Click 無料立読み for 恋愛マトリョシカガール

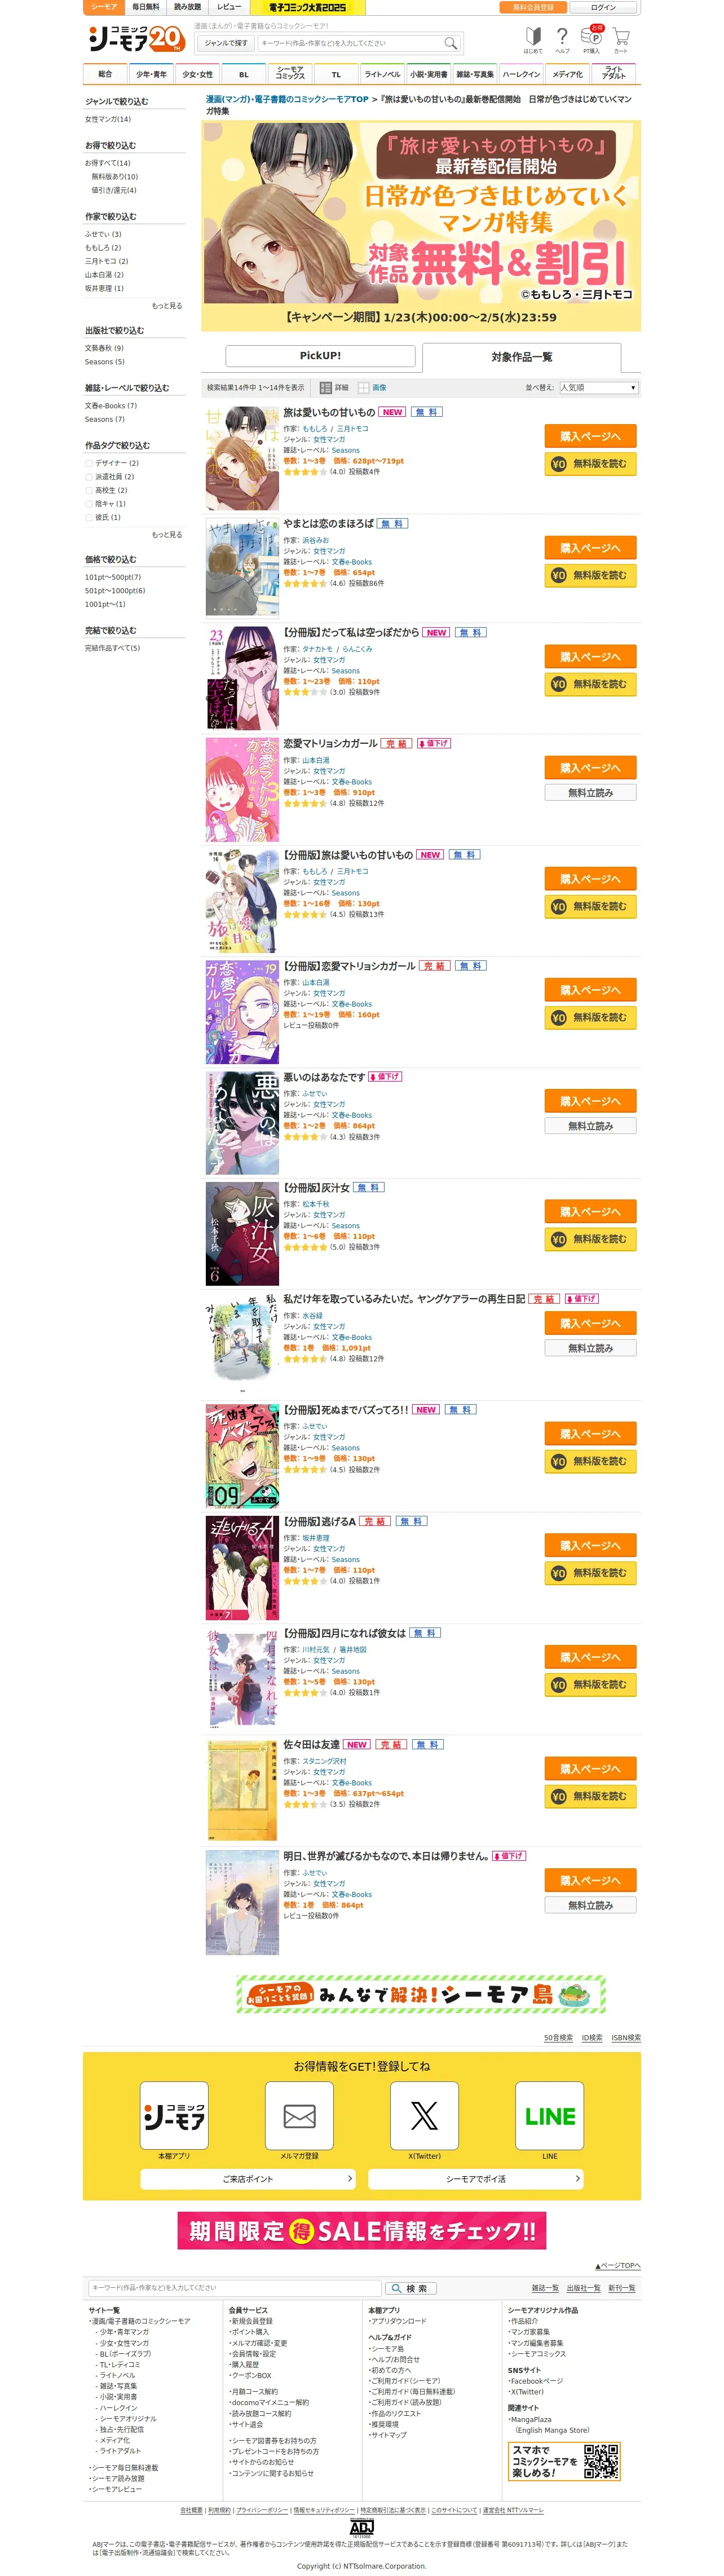(x=590, y=793)
